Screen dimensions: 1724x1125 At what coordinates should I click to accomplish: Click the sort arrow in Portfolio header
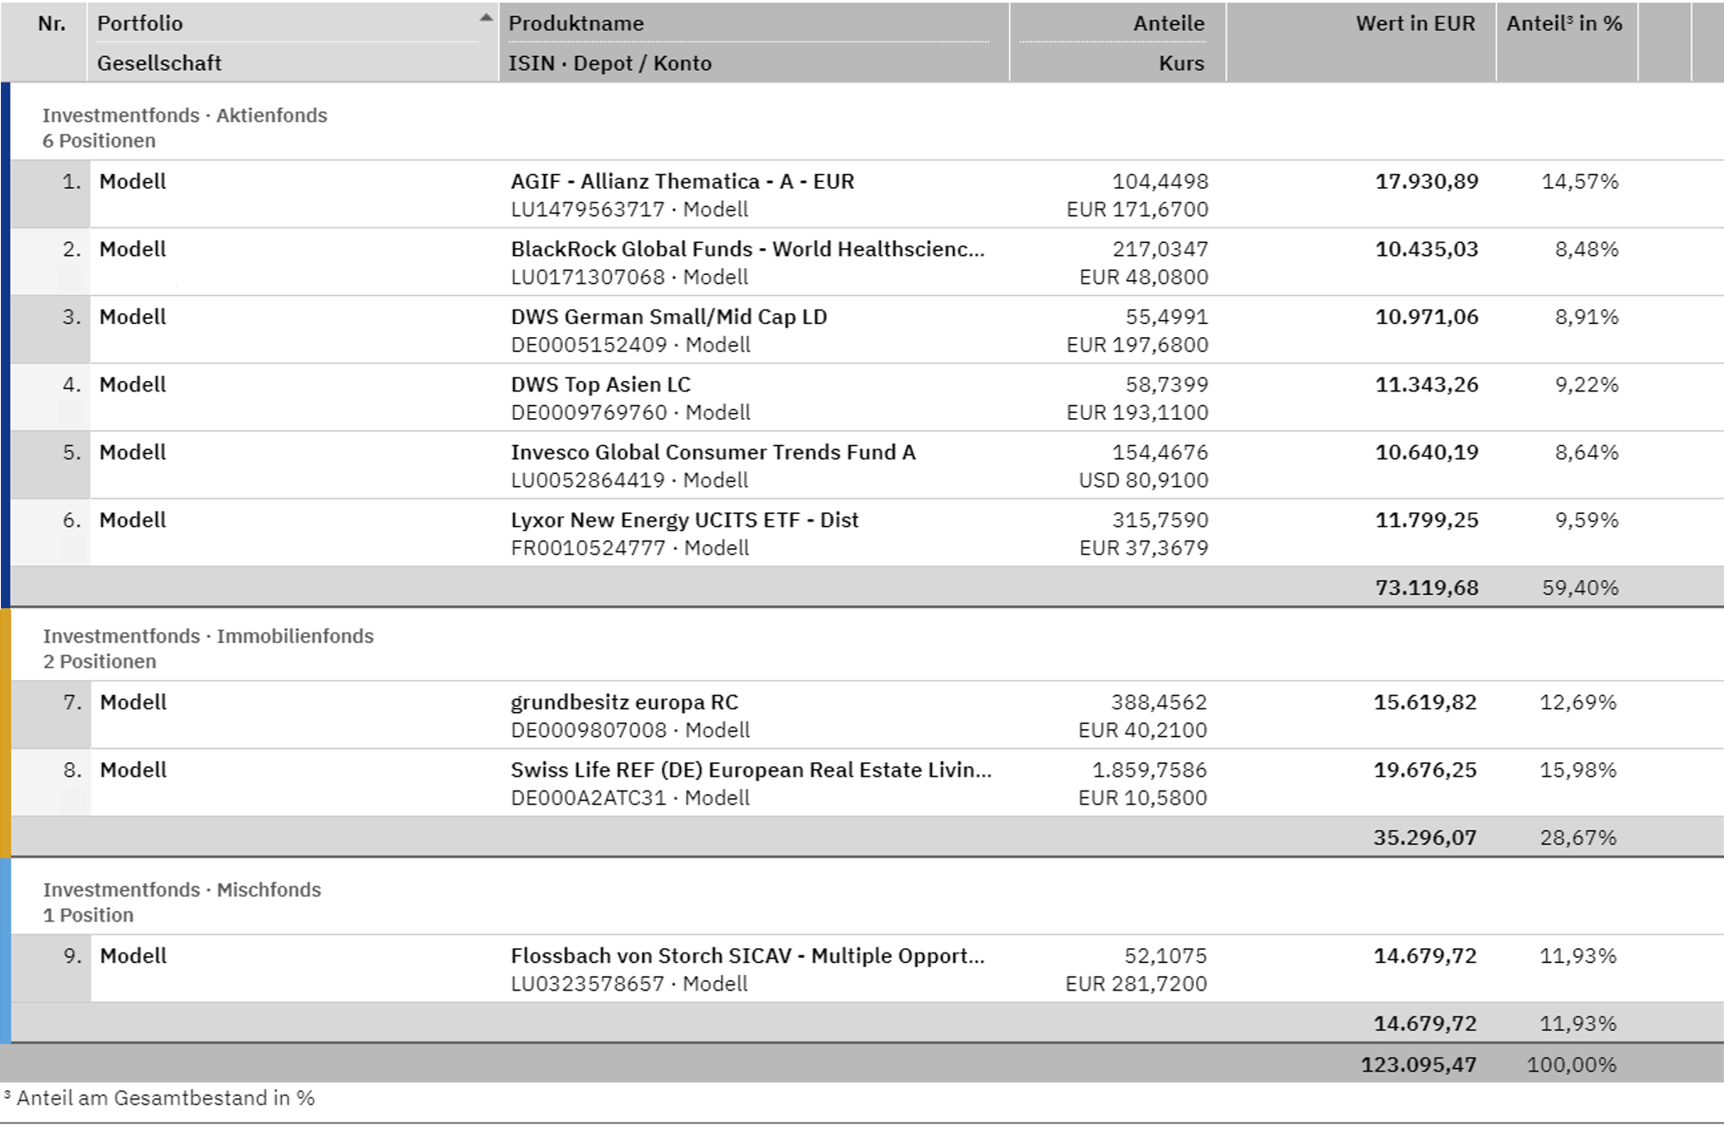(485, 18)
